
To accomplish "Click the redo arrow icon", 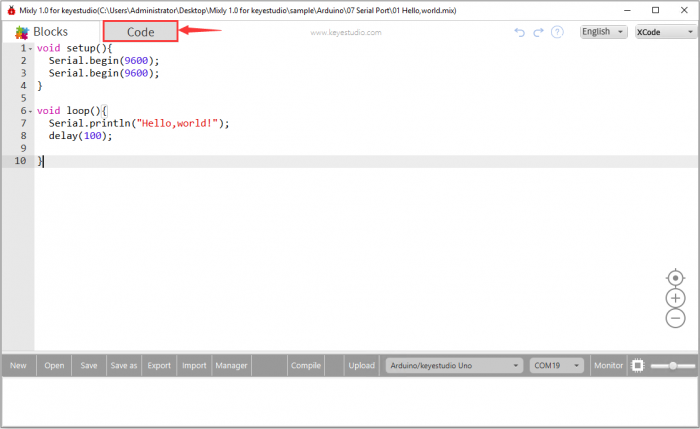I will pyautogui.click(x=538, y=32).
